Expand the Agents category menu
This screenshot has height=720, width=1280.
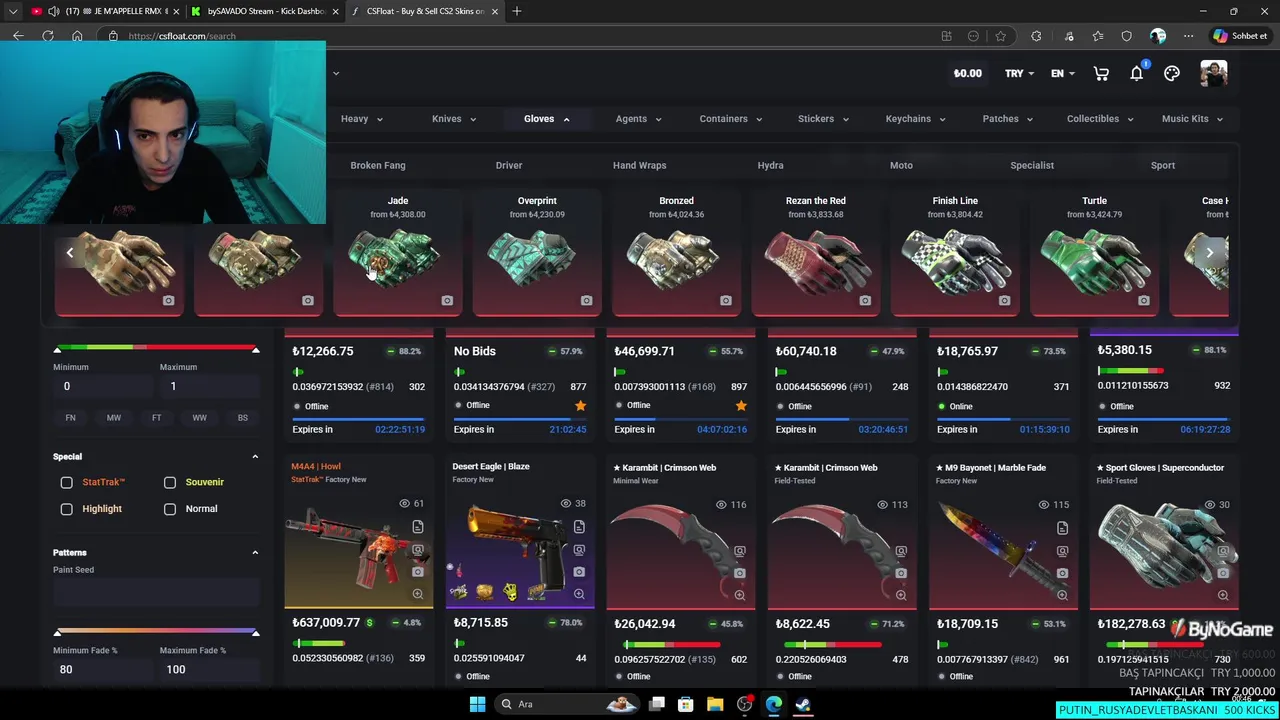tap(639, 119)
